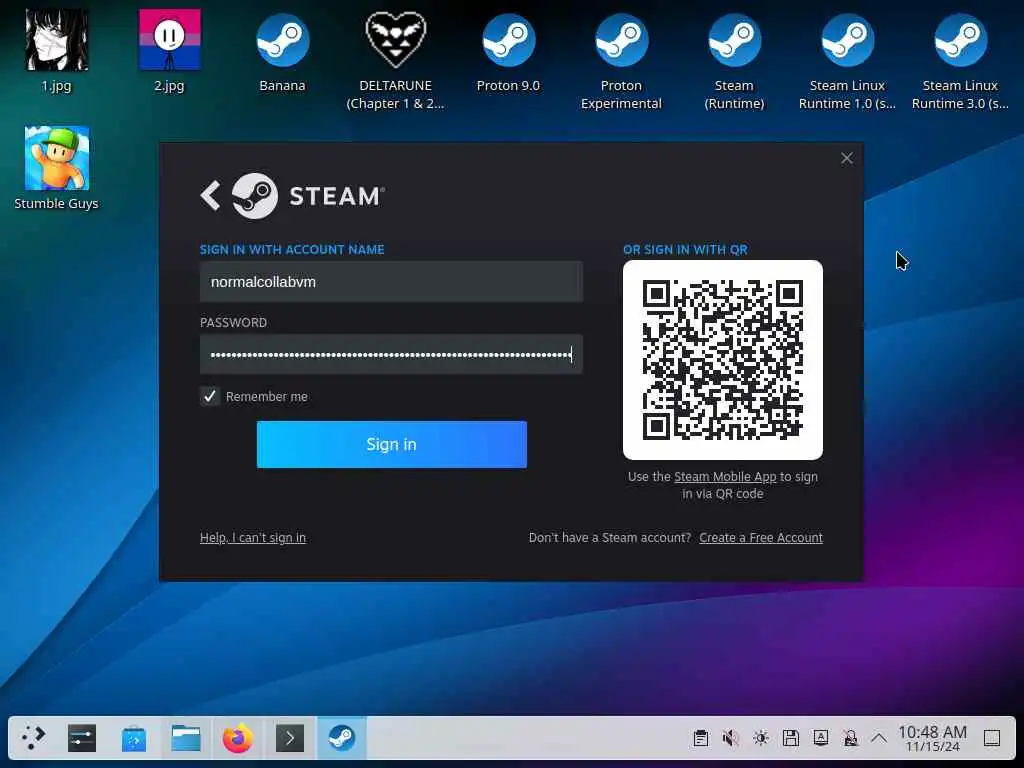Screen dimensions: 1024x768
Task: Click the Don't have a Steam account? text
Action: click(609, 537)
